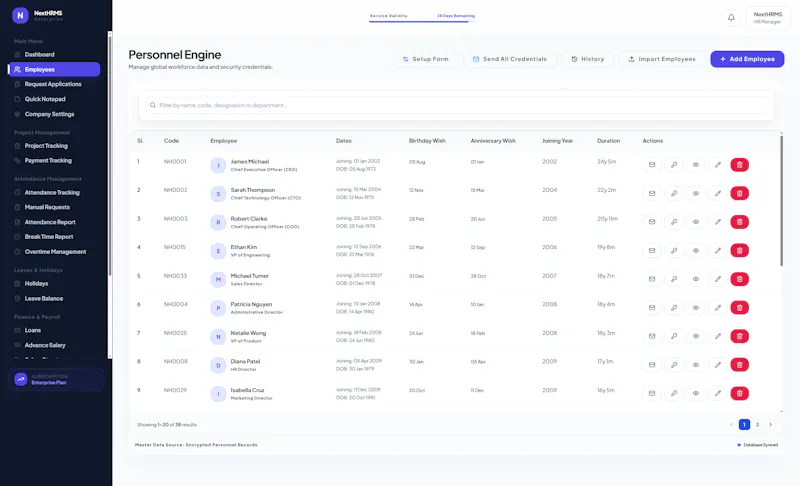Image resolution: width=800 pixels, height=486 pixels.
Task: Delete Michael Turner's record
Action: [740, 279]
